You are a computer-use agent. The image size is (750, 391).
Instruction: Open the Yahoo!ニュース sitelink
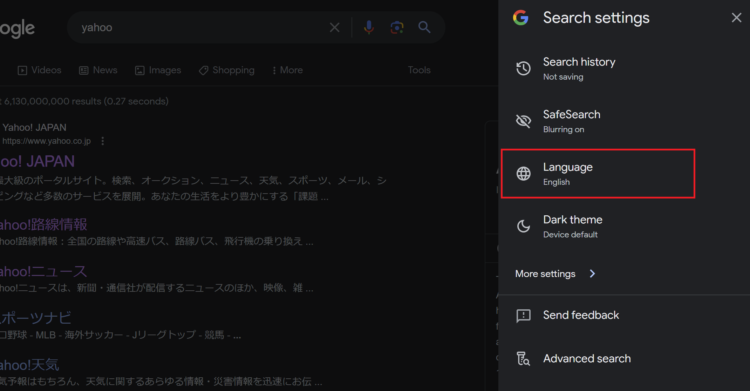point(44,271)
